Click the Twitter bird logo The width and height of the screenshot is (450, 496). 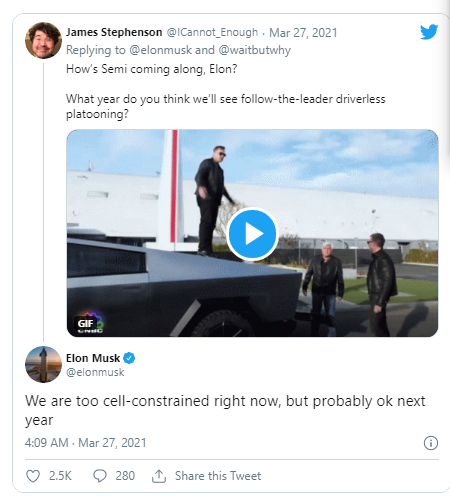tap(429, 32)
